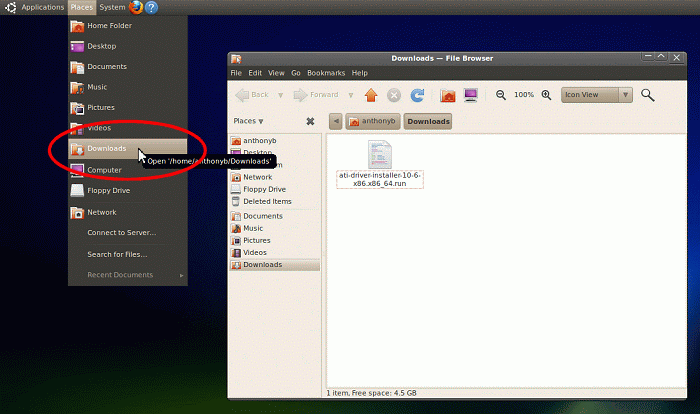Screen dimensions: 700x414
Task: Select anthonyb in sidebar
Action: point(275,141)
